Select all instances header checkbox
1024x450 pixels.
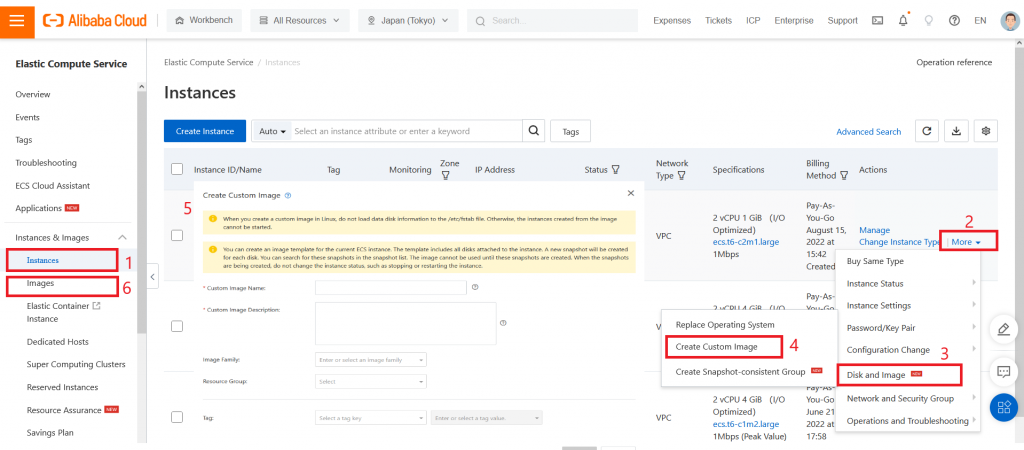(177, 169)
